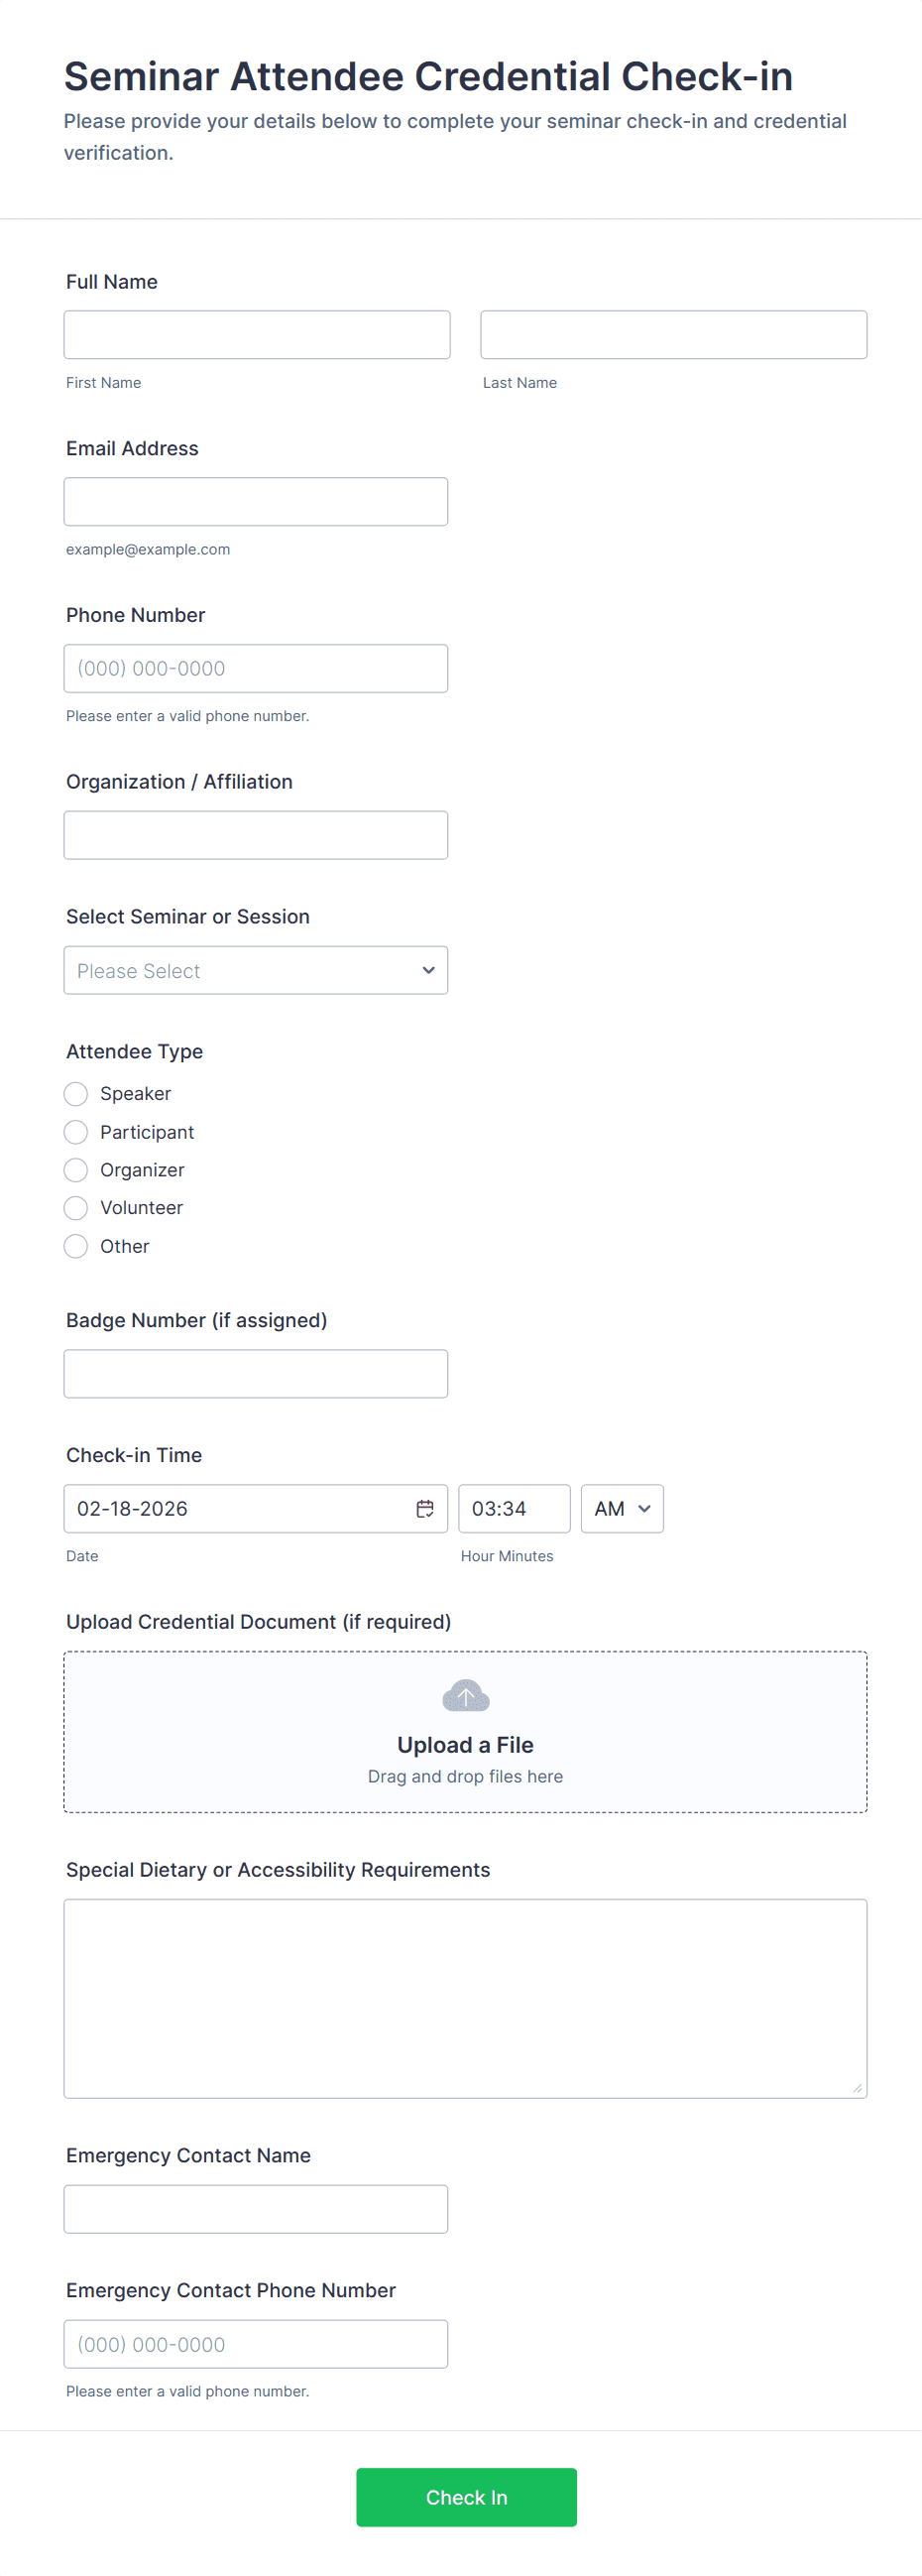
Task: Focus the Organization / Affiliation field
Action: point(256,835)
